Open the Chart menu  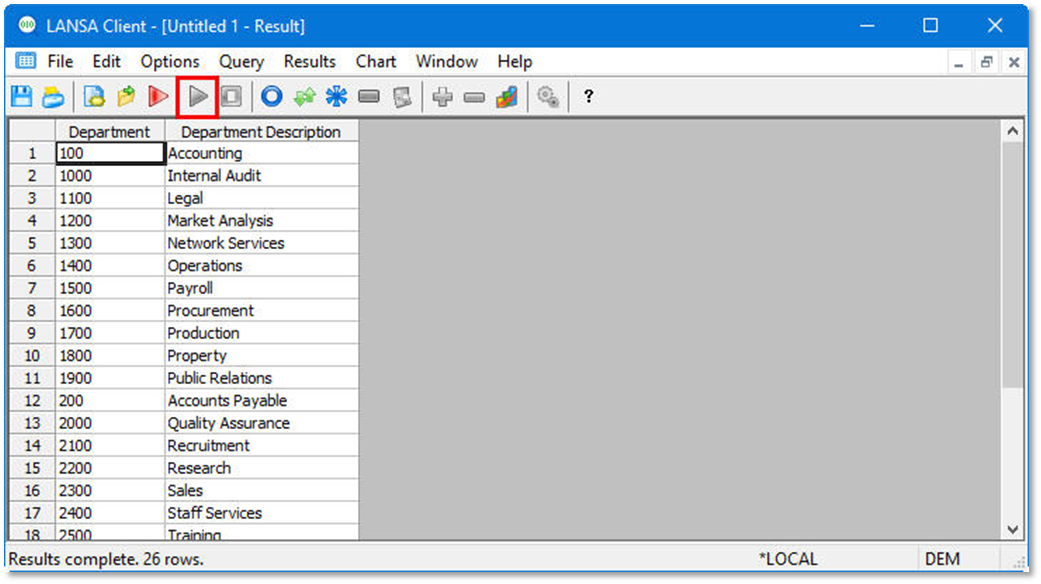pyautogui.click(x=376, y=62)
